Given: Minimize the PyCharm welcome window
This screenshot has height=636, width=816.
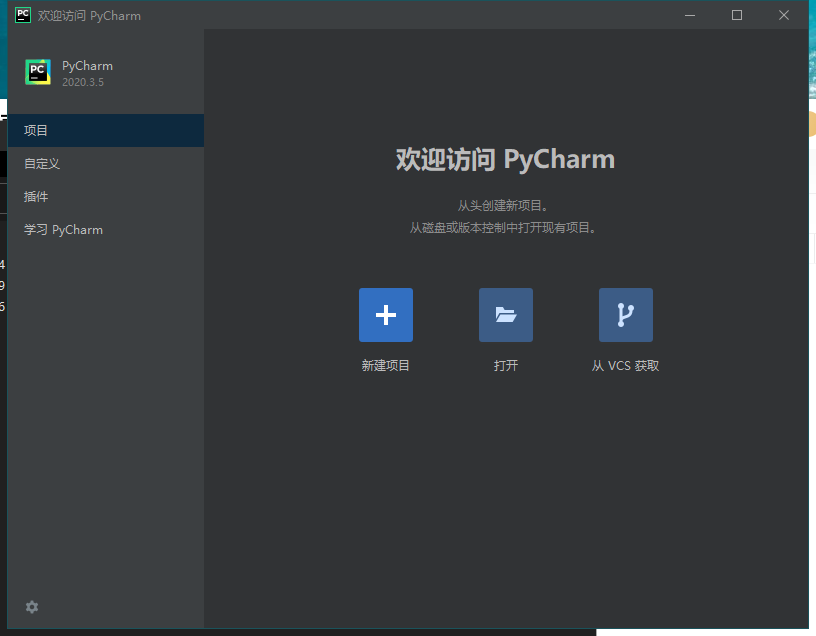Looking at the screenshot, I should point(690,15).
